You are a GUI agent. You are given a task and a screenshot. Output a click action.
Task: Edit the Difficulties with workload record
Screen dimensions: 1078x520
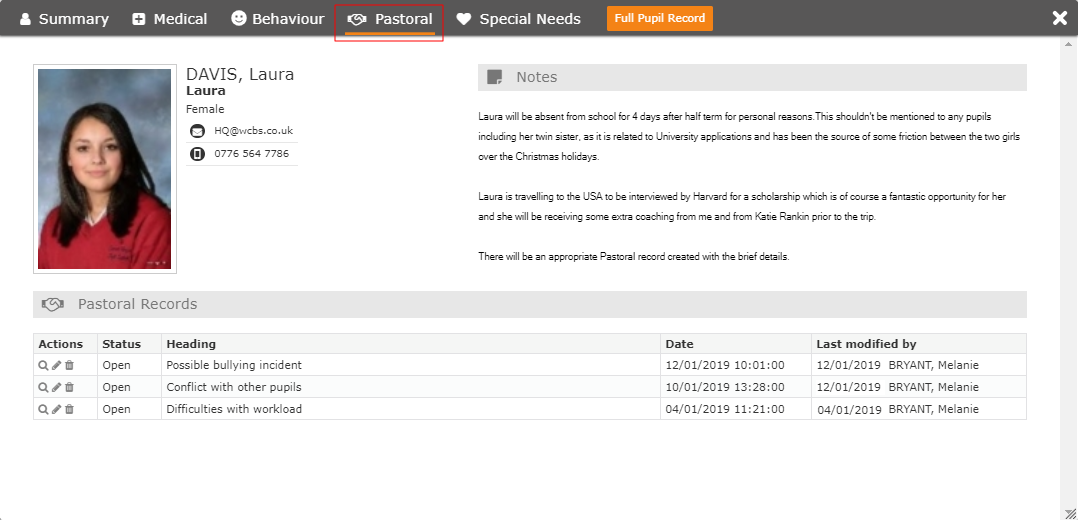click(56, 409)
